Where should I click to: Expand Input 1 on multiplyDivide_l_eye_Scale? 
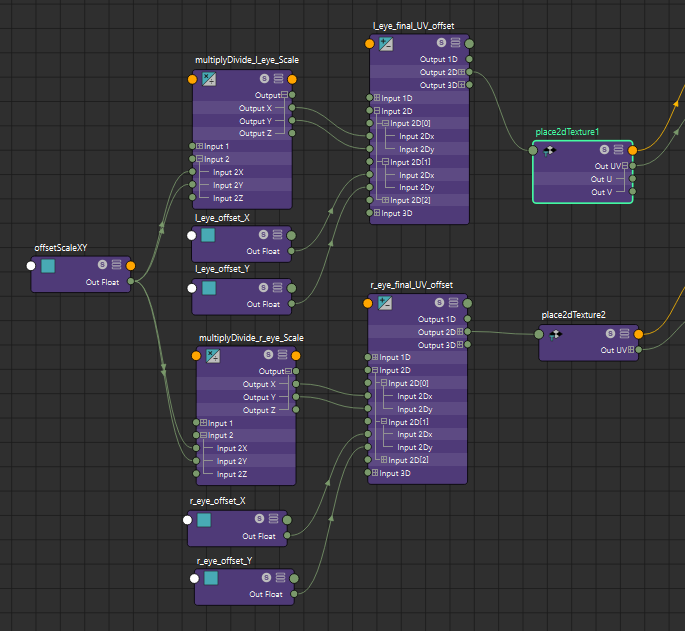pyautogui.click(x=200, y=146)
